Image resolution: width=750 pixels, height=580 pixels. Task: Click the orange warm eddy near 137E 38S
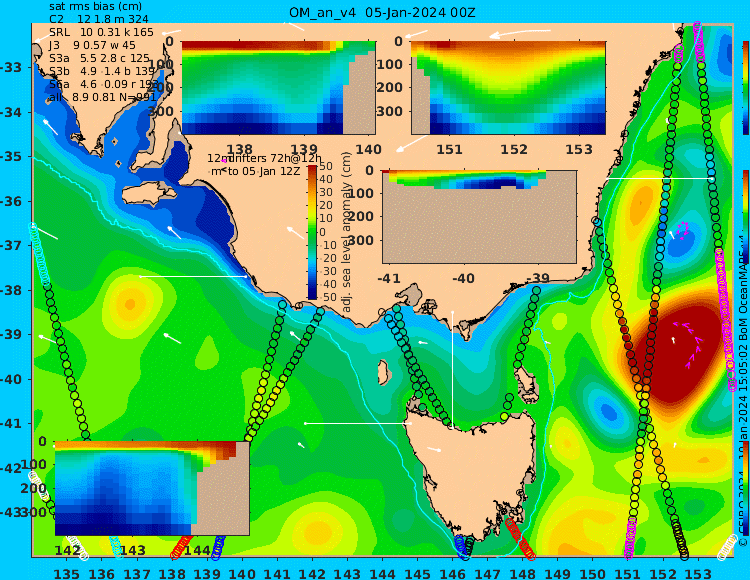click(x=129, y=304)
